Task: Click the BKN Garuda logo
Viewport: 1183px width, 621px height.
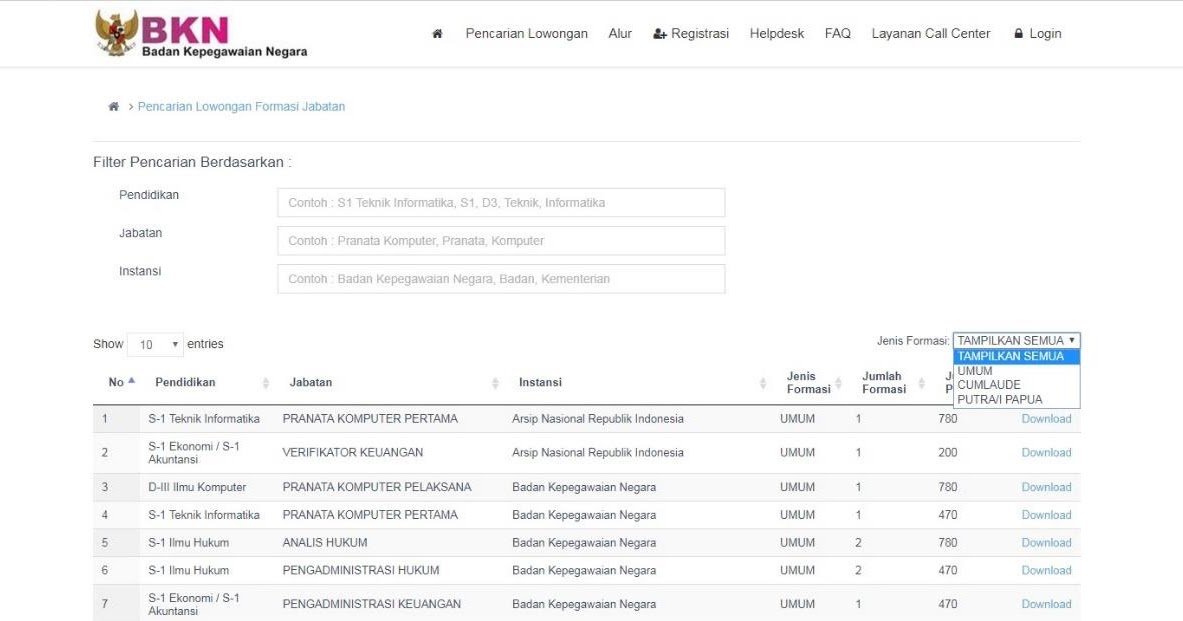Action: coord(117,33)
